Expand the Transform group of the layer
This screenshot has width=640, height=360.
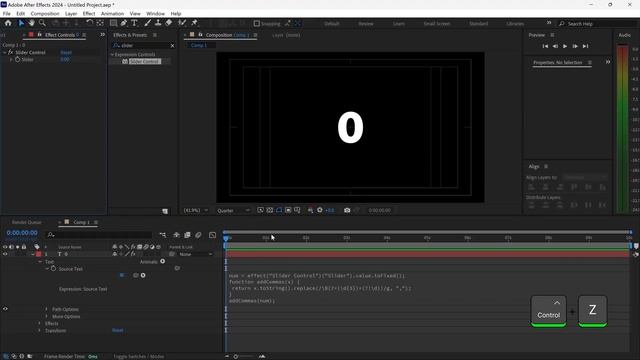point(40,331)
